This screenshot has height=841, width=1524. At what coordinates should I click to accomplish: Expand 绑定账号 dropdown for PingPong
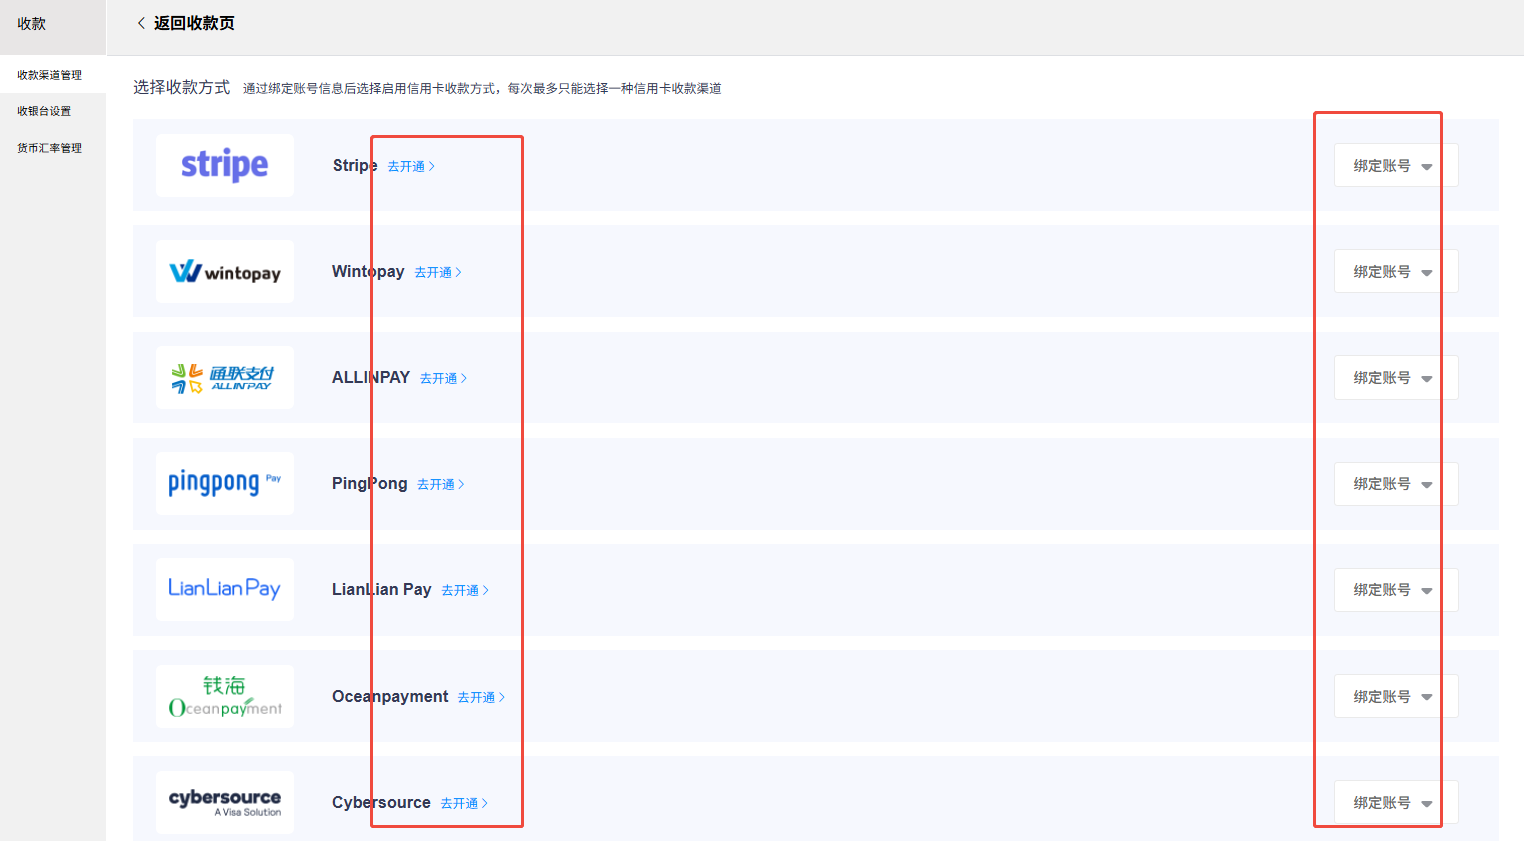[1395, 484]
